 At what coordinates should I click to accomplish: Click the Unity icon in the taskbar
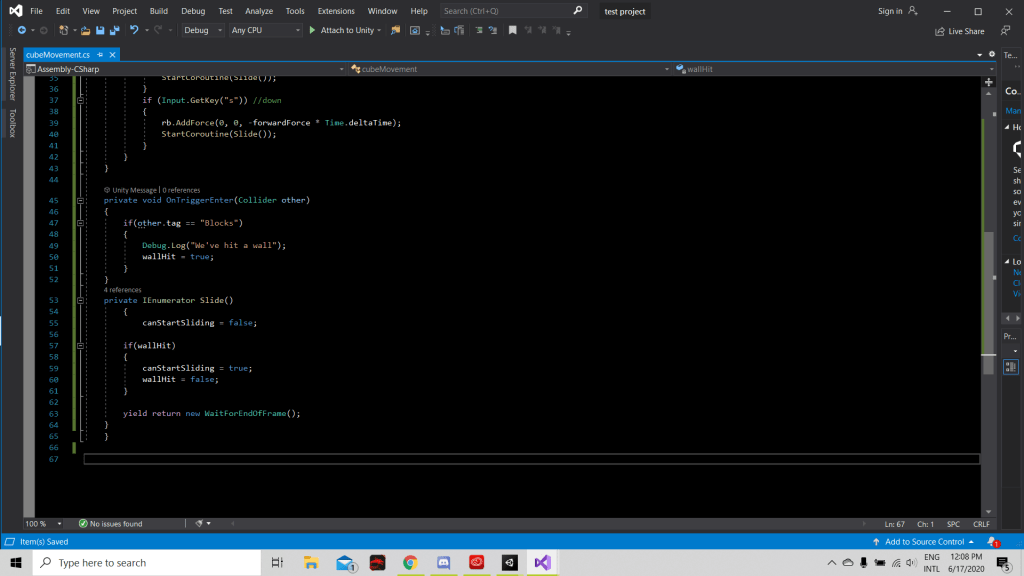click(x=508, y=563)
